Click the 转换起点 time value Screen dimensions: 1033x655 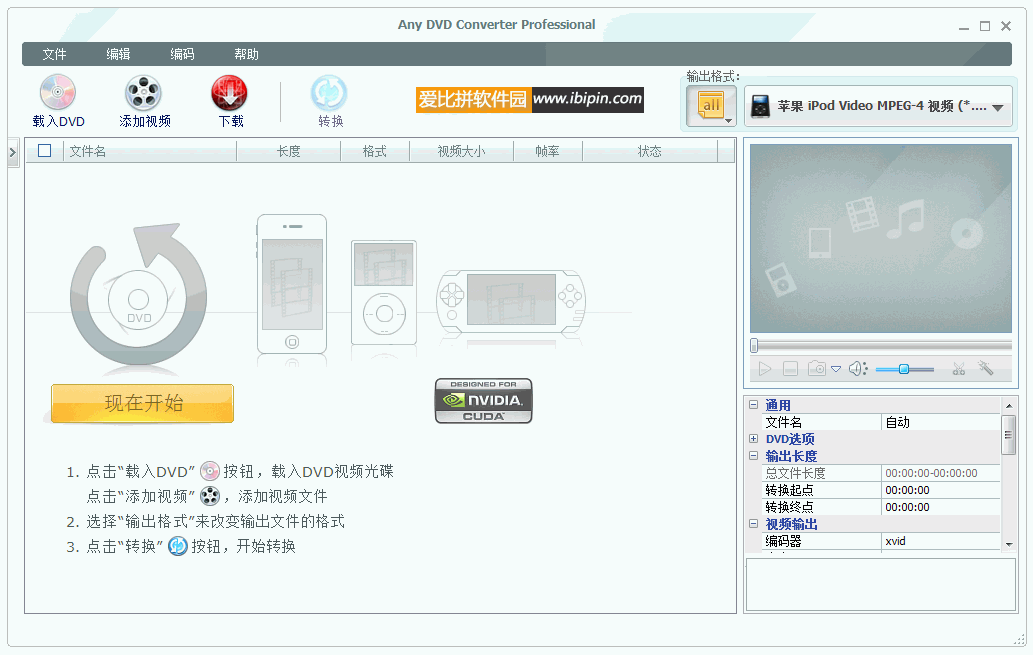[x=941, y=490]
